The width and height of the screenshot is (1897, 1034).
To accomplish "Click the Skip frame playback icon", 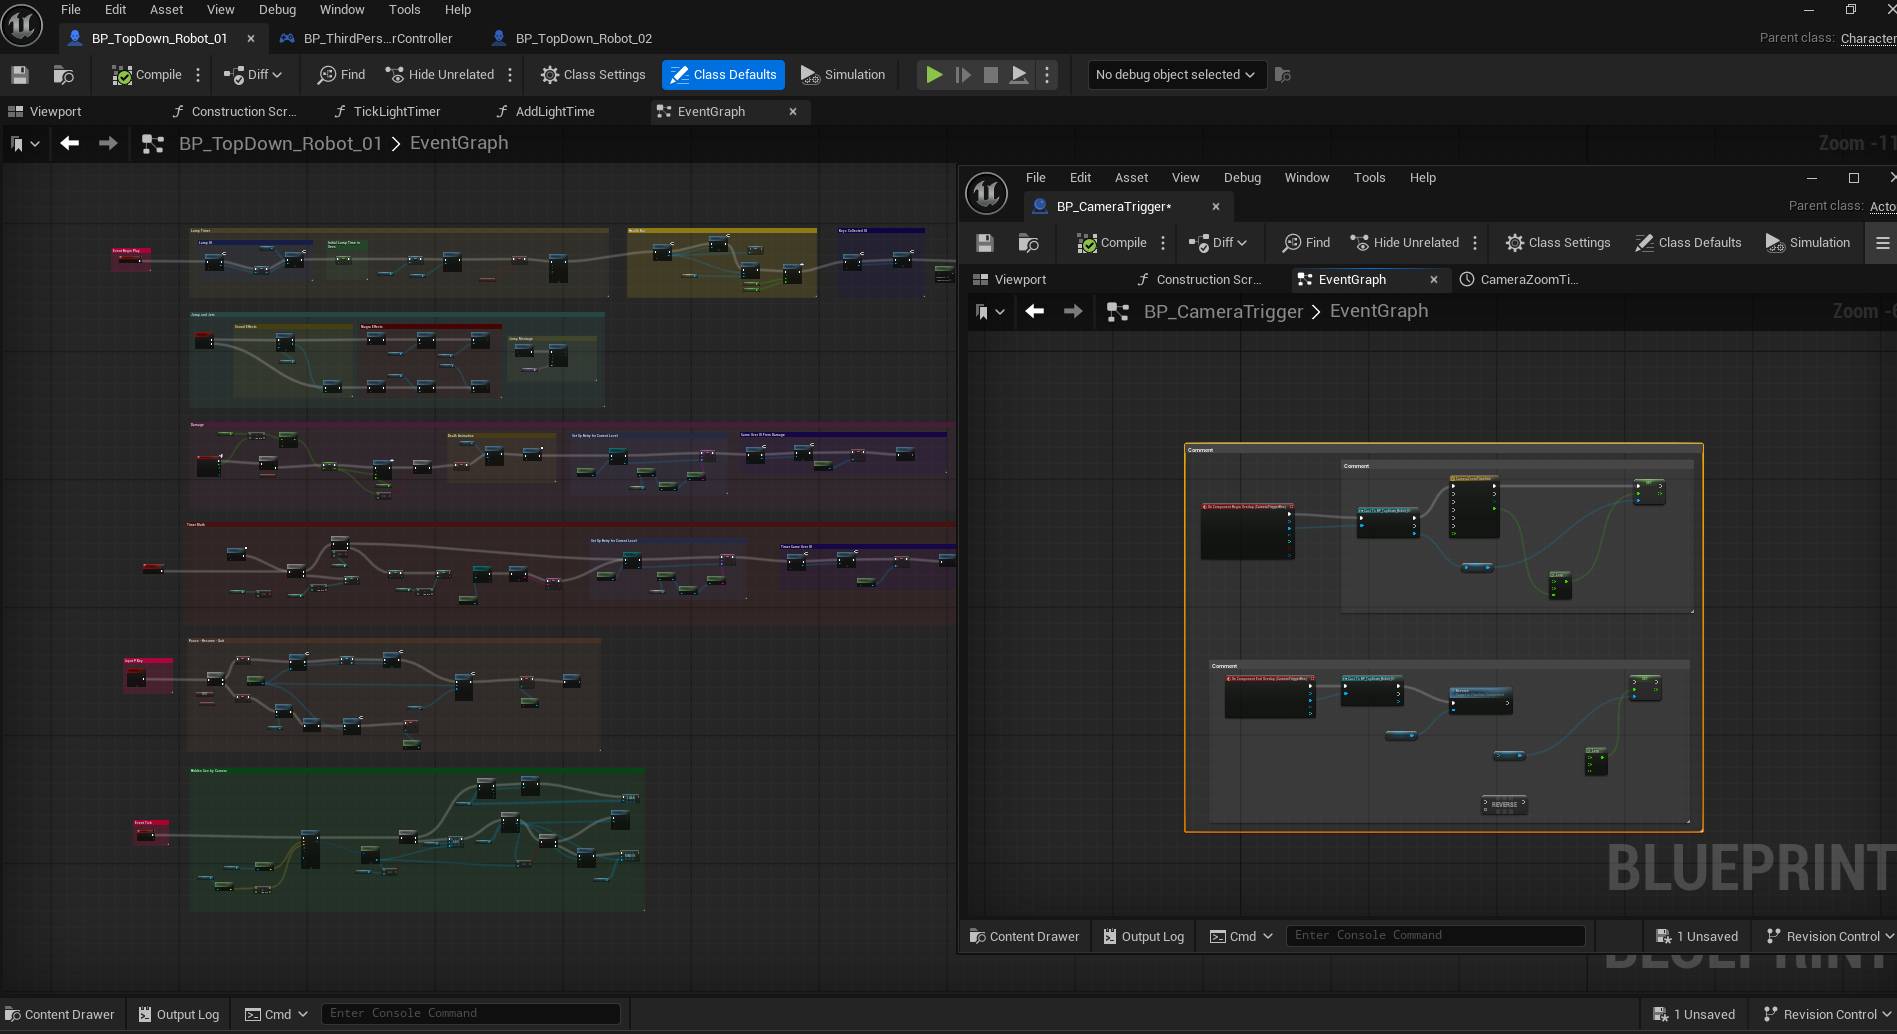I will pyautogui.click(x=963, y=75).
